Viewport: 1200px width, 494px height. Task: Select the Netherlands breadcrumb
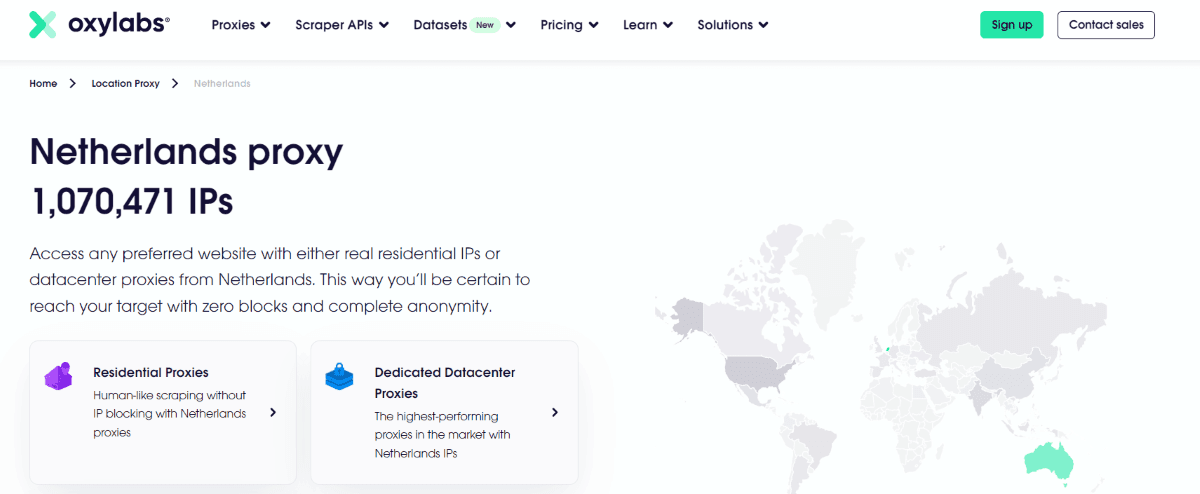(222, 84)
